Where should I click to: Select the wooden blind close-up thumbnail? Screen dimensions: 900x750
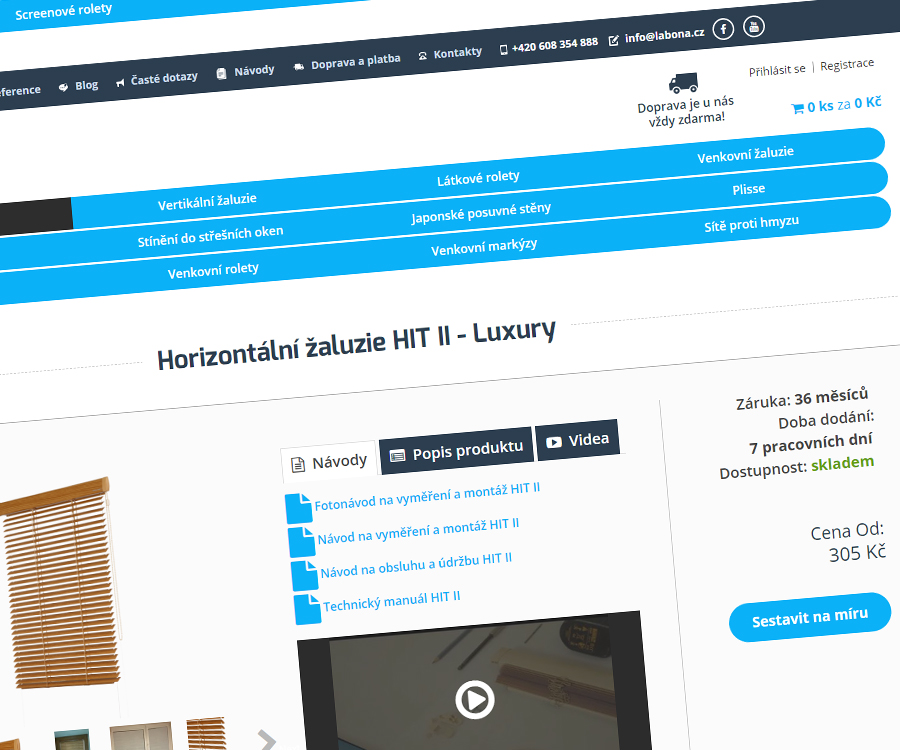point(206,733)
